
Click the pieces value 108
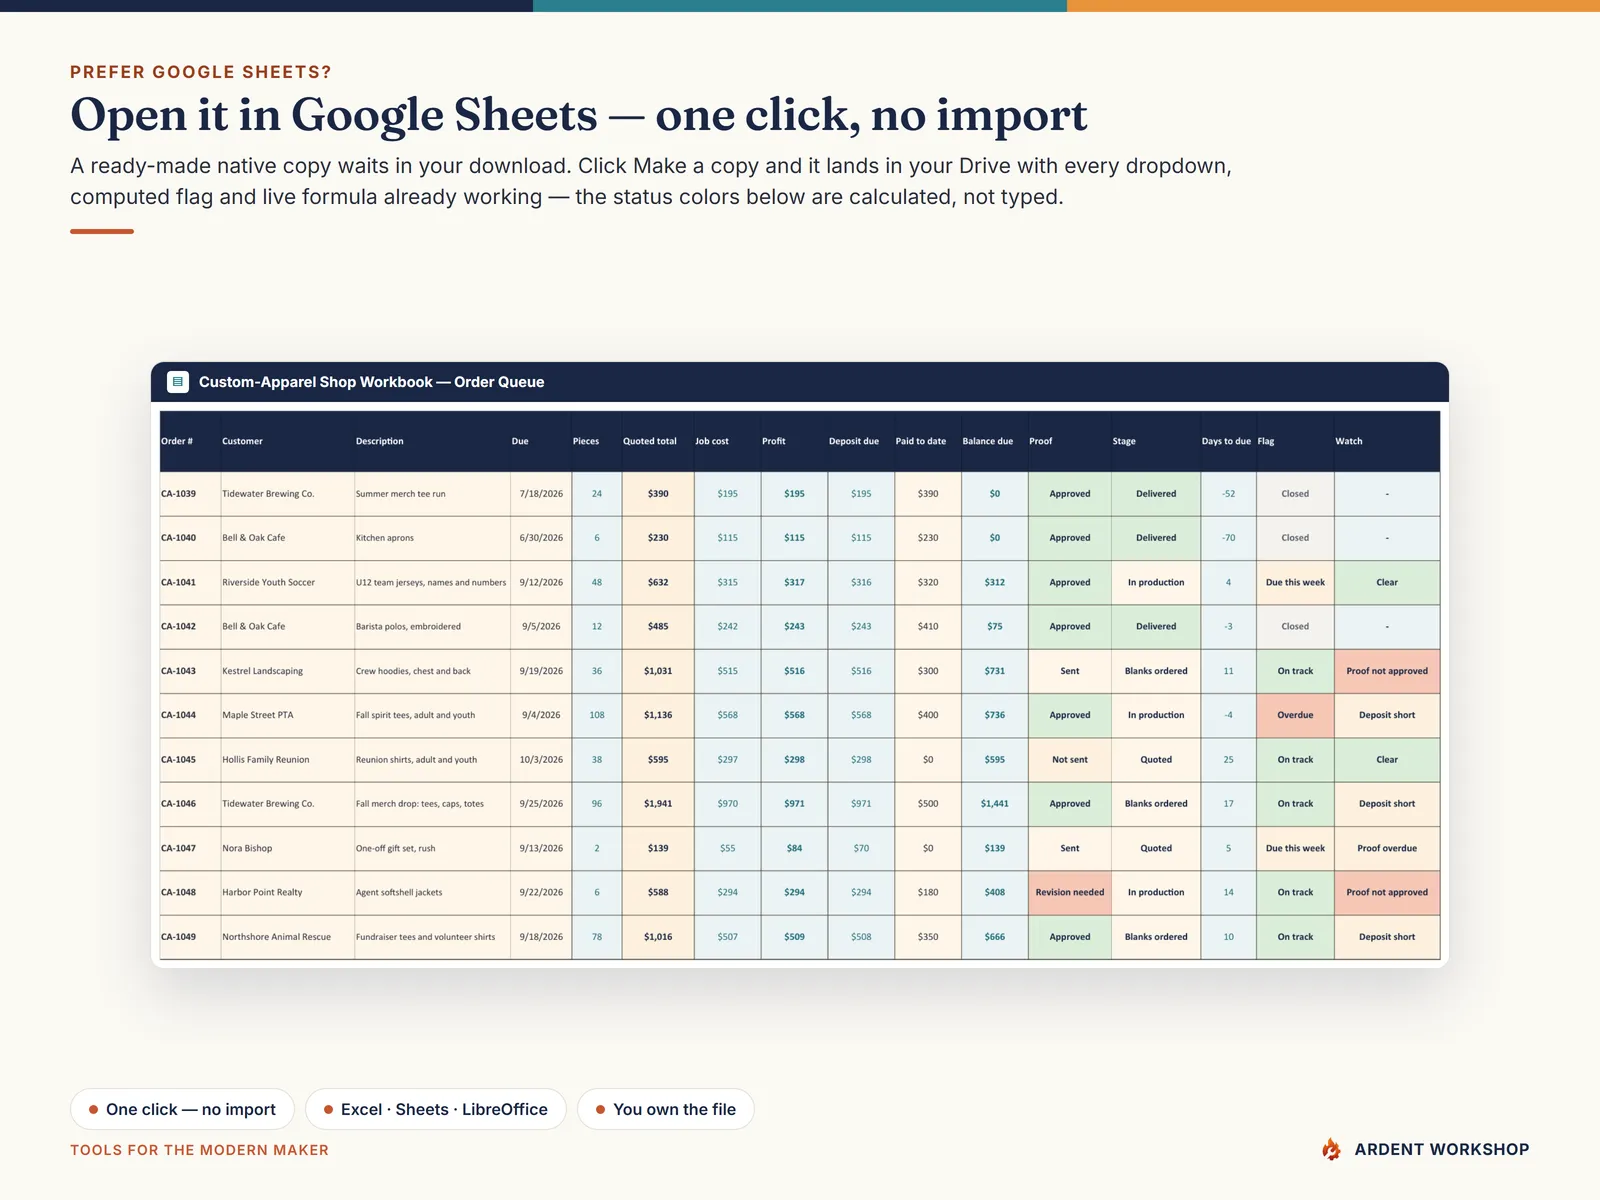597,715
